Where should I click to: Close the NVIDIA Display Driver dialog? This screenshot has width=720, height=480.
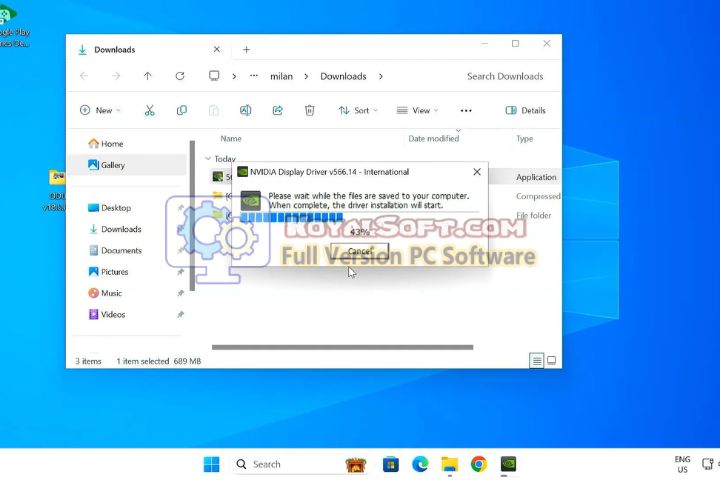477,172
